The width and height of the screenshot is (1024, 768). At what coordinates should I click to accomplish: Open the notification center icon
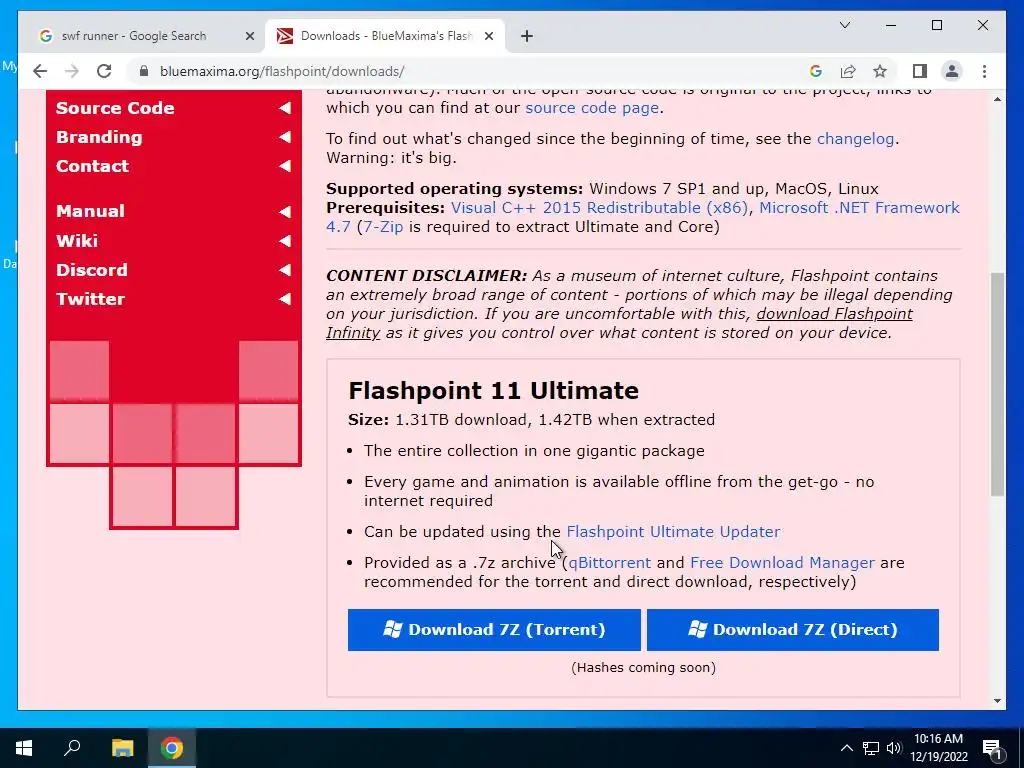point(992,748)
